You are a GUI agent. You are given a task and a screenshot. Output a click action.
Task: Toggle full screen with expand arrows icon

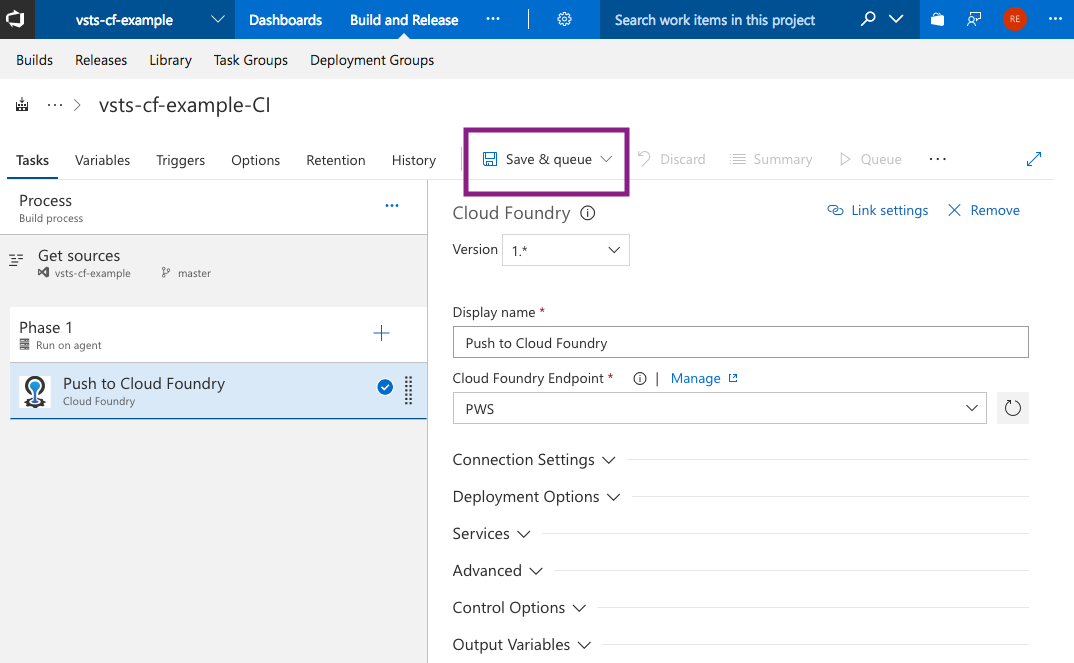pos(1034,159)
